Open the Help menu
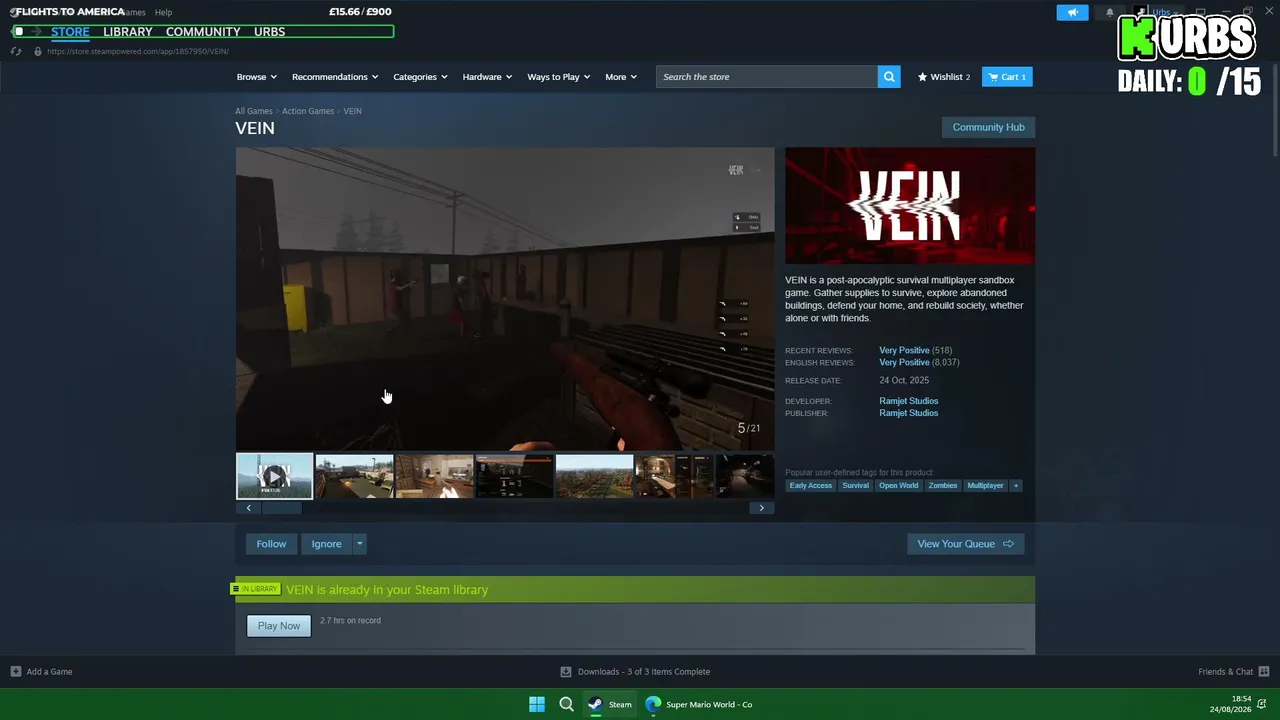The width and height of the screenshot is (1280, 720). 163,12
